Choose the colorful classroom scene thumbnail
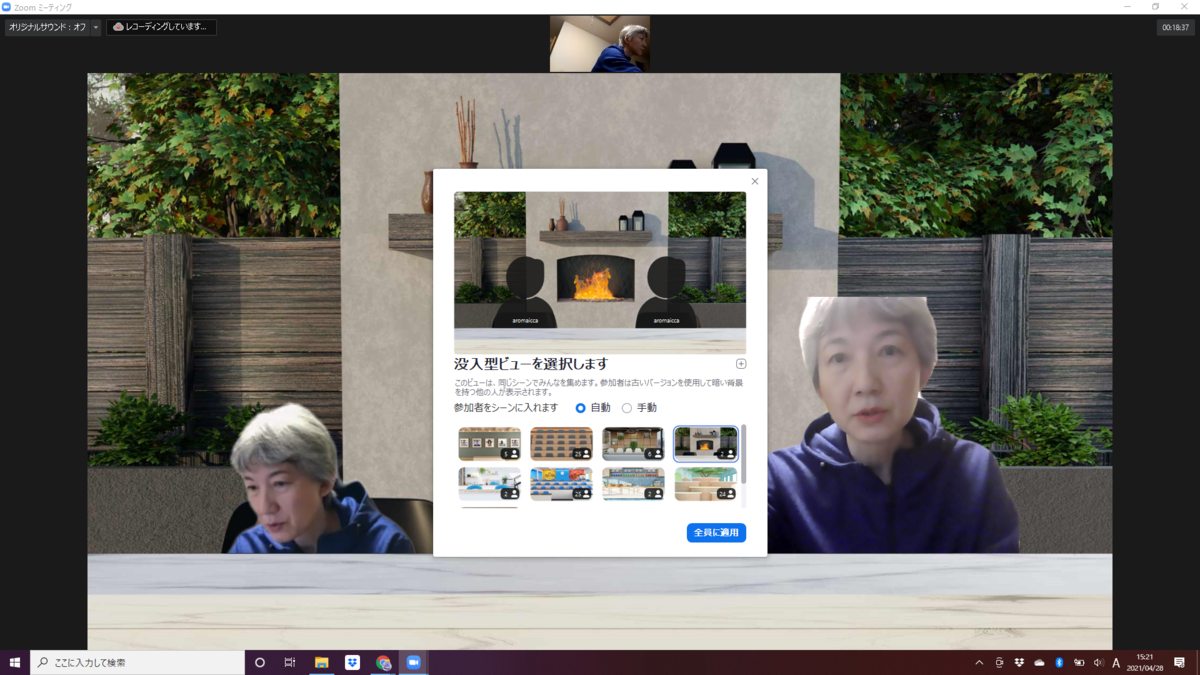The height and width of the screenshot is (675, 1200). point(561,484)
